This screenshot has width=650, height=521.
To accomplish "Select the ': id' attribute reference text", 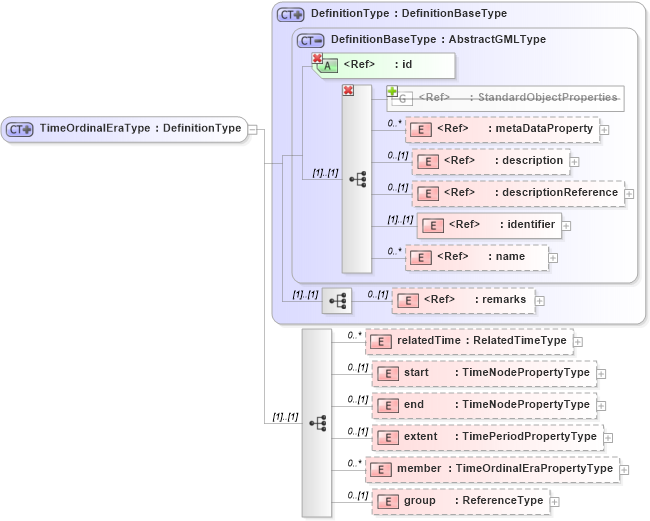I will [x=403, y=64].
